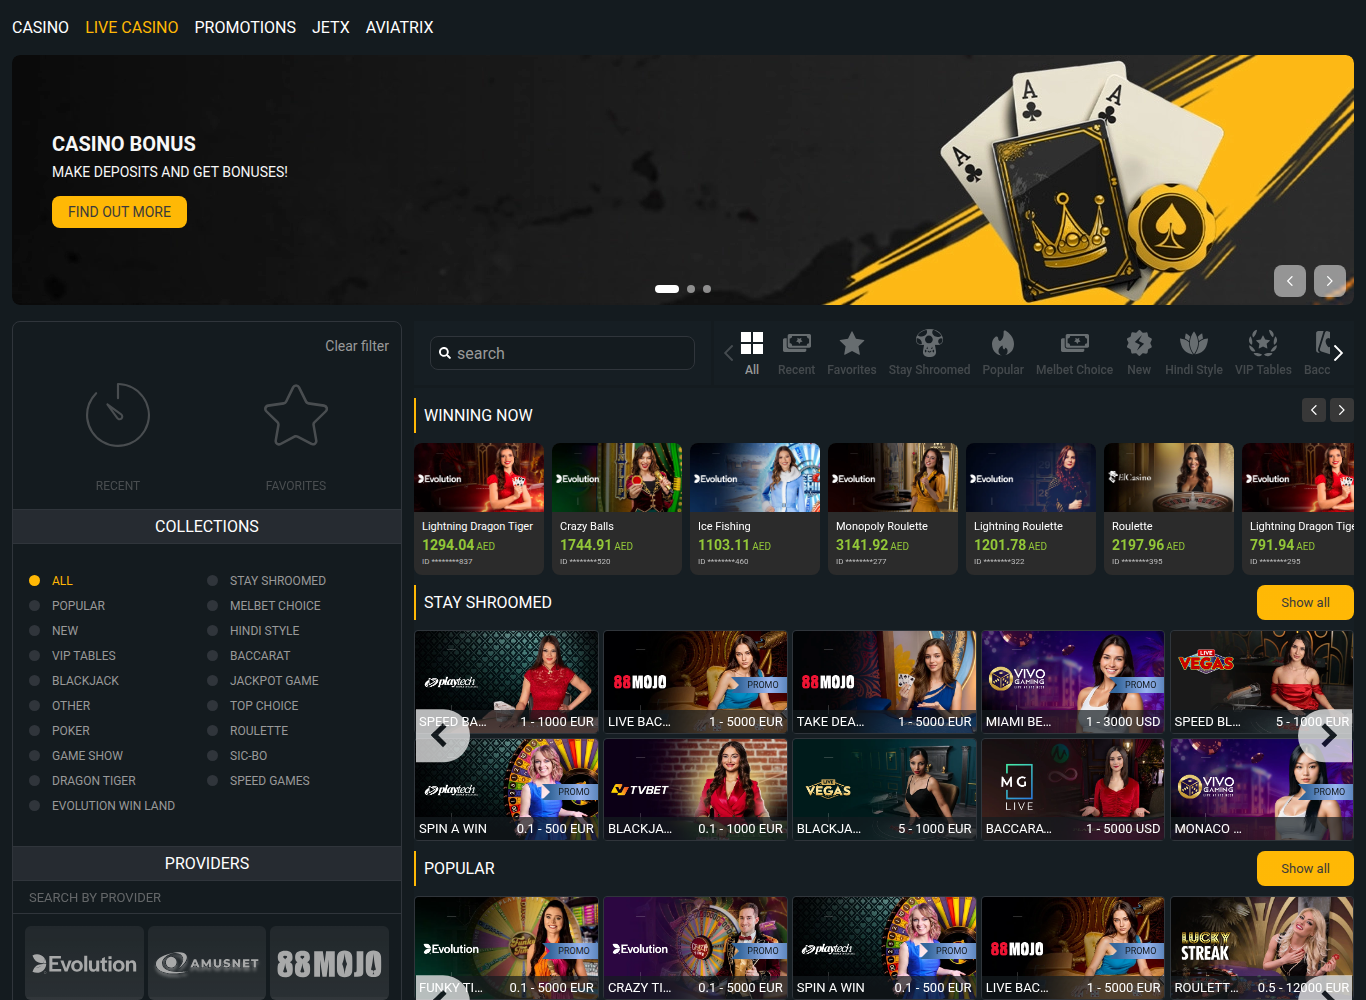The width and height of the screenshot is (1366, 1000).
Task: Select the Stay Shroomed mushroom category
Action: 929,353
